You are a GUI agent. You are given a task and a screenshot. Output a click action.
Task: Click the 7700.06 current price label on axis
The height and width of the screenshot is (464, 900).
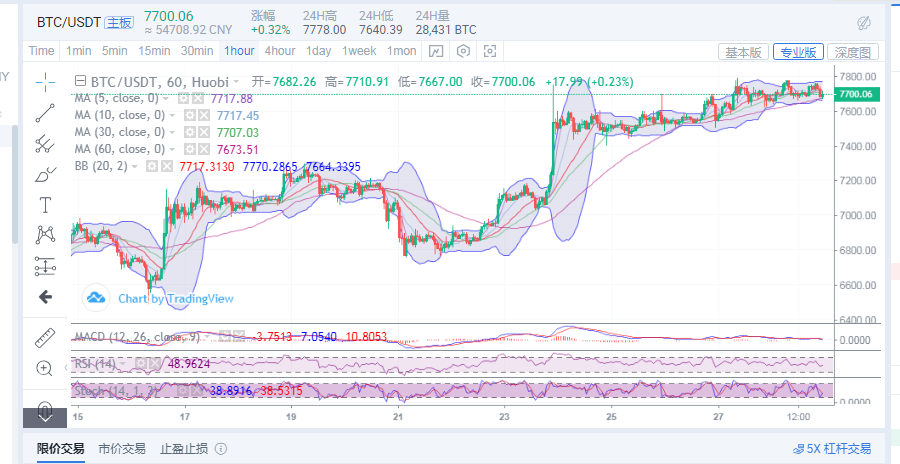point(858,94)
